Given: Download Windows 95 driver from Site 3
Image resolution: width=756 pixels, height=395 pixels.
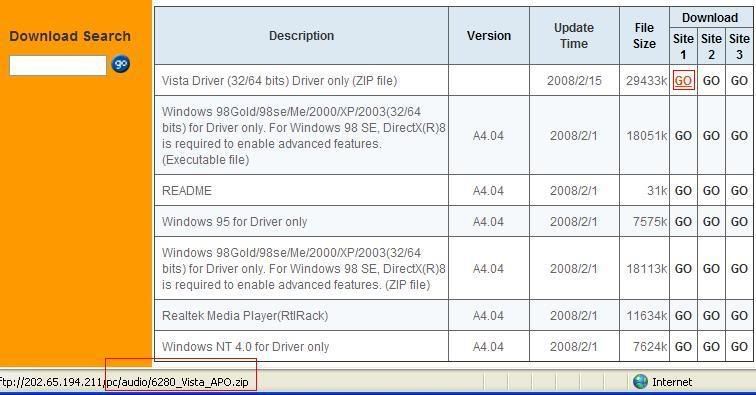Looking at the screenshot, I should pos(739,221).
